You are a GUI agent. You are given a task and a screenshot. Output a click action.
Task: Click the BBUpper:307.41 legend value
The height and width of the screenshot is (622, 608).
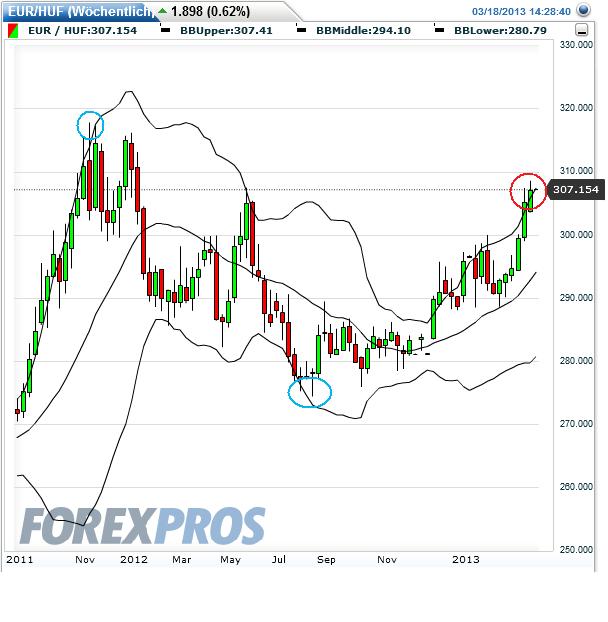[226, 31]
